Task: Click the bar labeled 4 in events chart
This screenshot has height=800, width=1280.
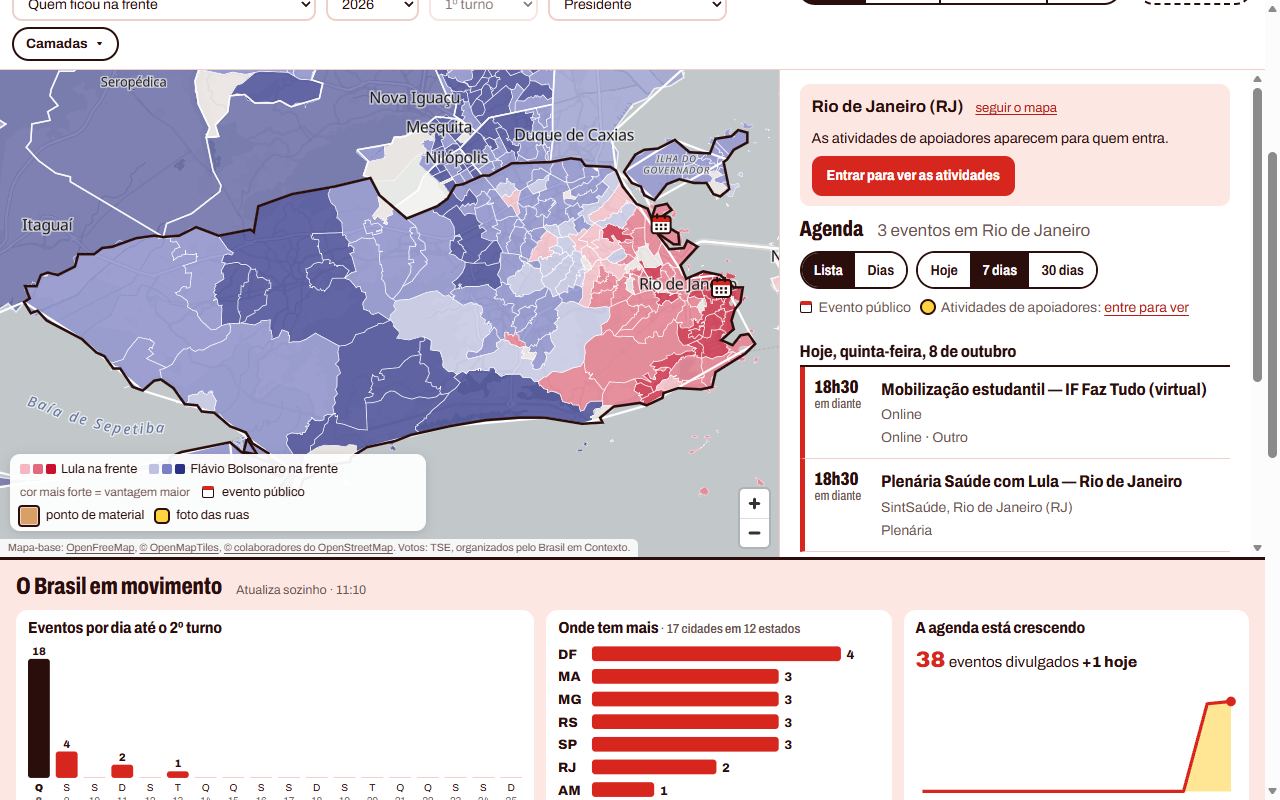Action: (67, 765)
